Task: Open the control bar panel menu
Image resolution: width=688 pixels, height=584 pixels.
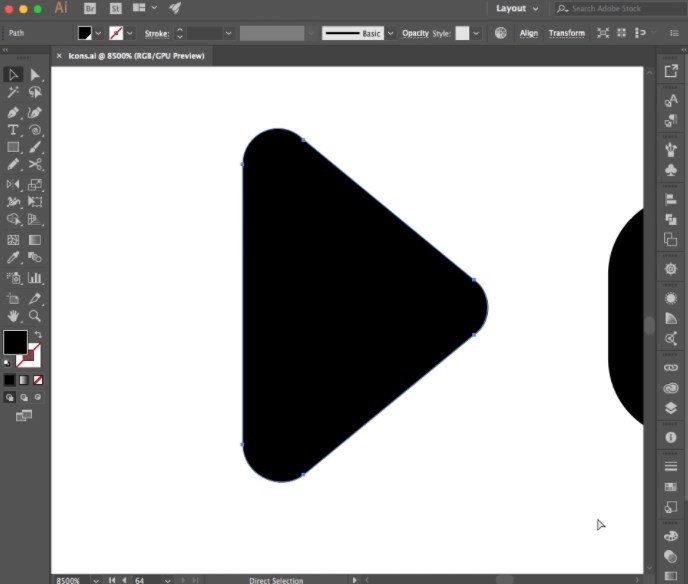Action: point(674,33)
